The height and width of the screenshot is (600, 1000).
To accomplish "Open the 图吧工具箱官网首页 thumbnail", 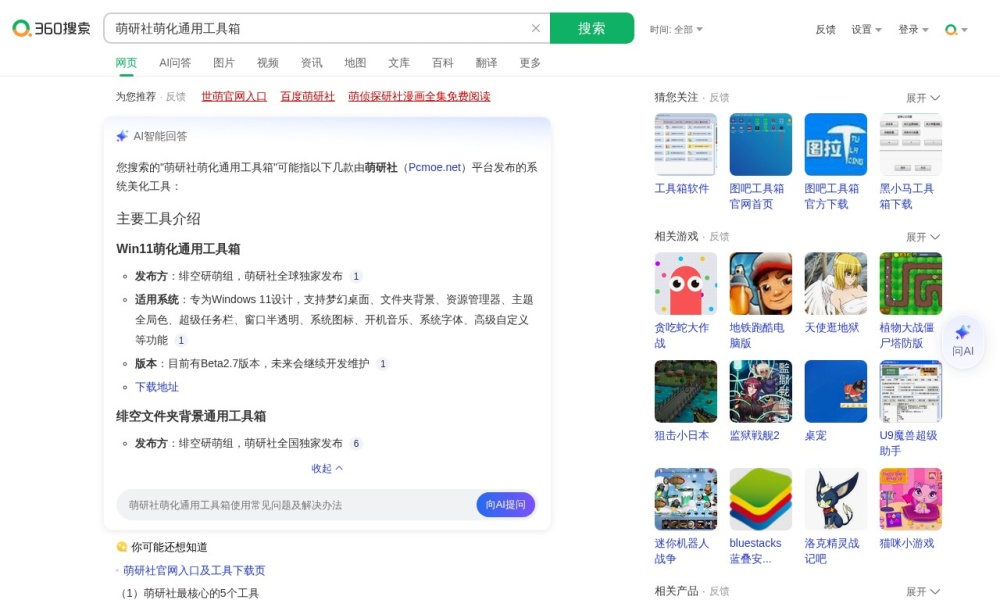I will coord(761,144).
